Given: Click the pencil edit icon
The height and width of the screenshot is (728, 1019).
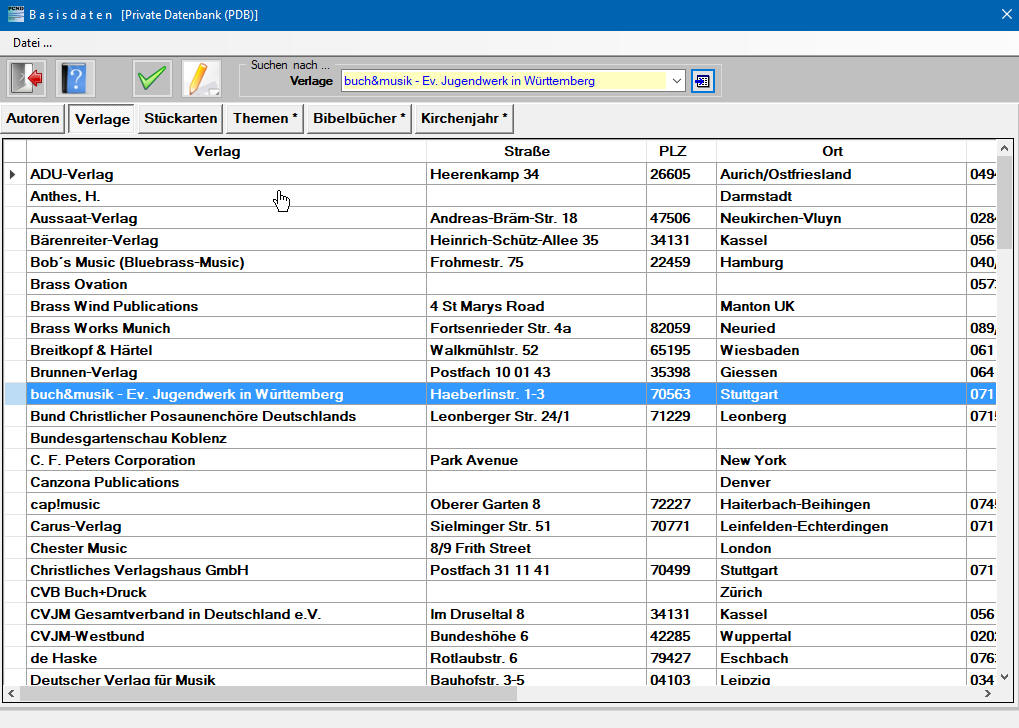Looking at the screenshot, I should point(201,79).
